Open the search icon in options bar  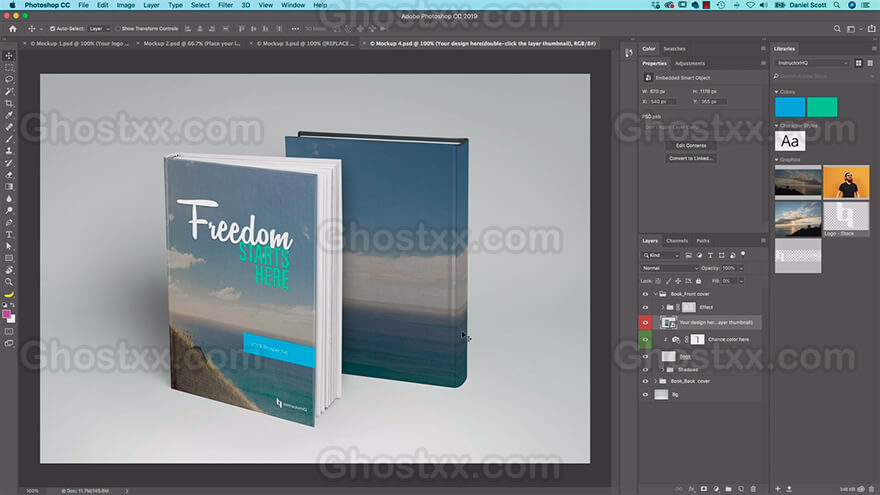click(x=837, y=29)
